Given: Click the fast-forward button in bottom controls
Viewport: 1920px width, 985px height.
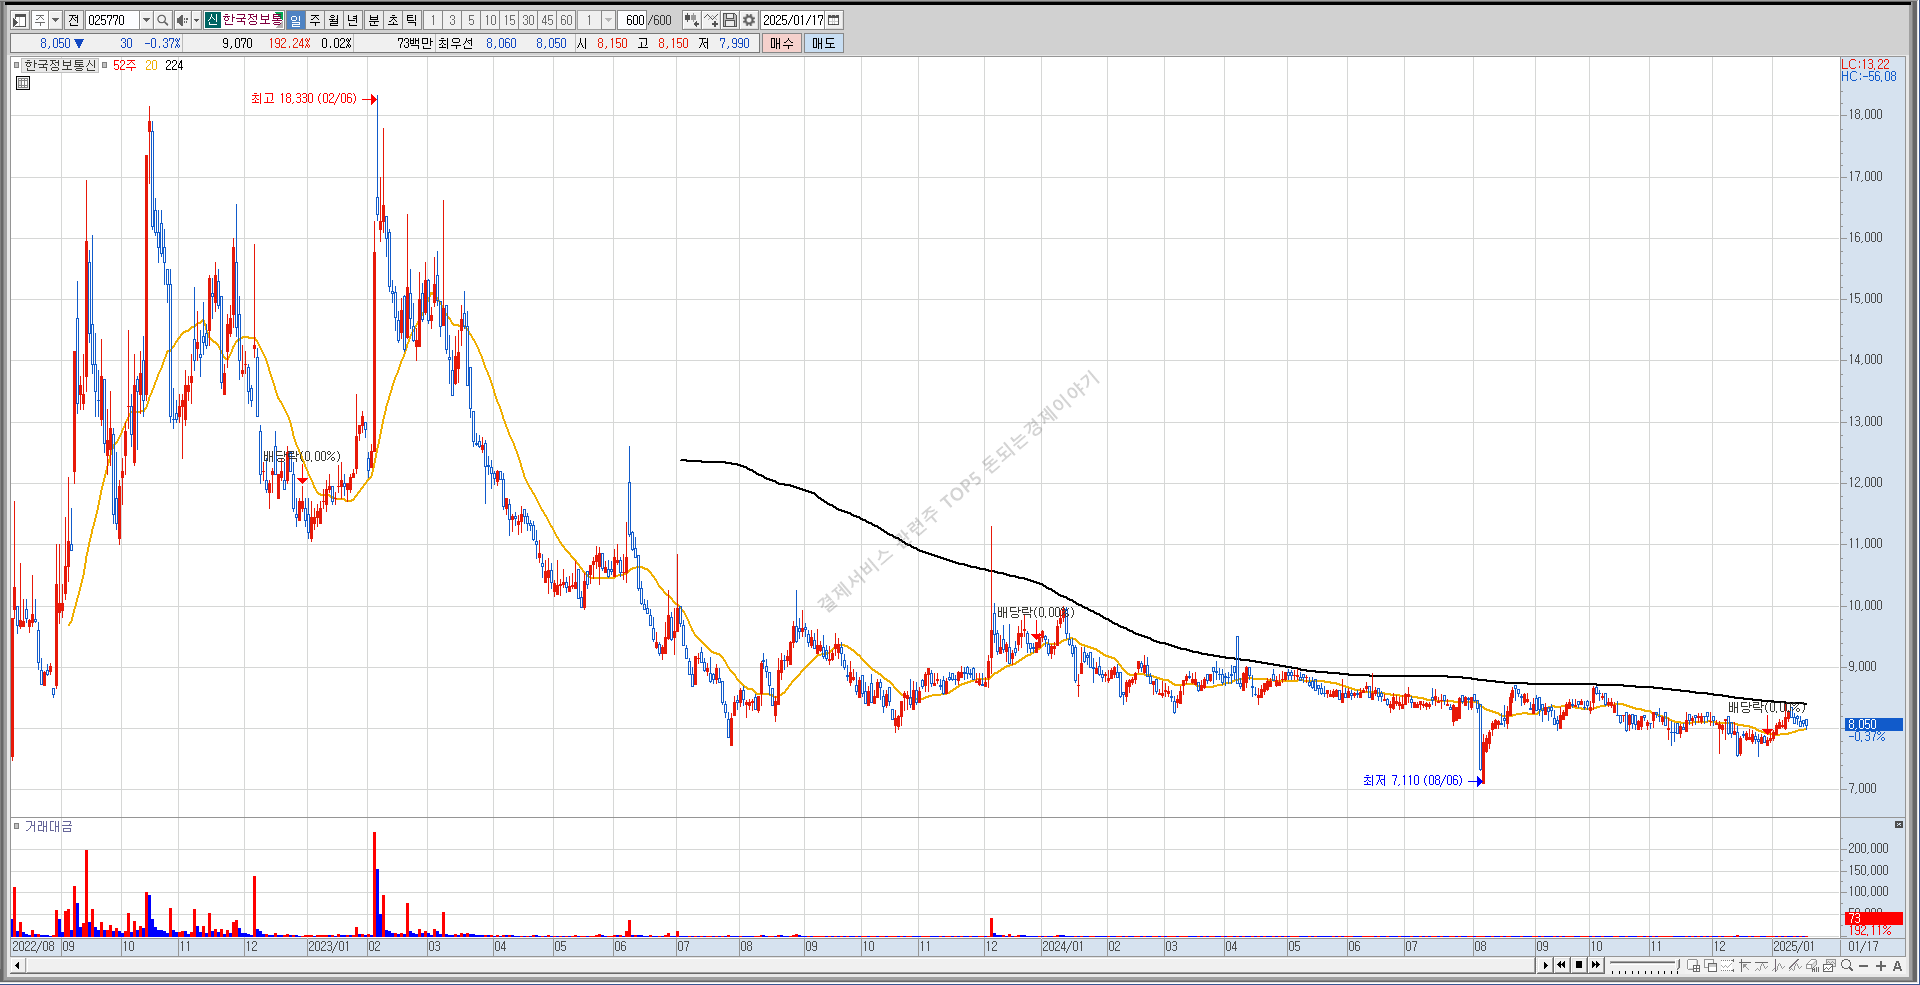Looking at the screenshot, I should [1596, 965].
